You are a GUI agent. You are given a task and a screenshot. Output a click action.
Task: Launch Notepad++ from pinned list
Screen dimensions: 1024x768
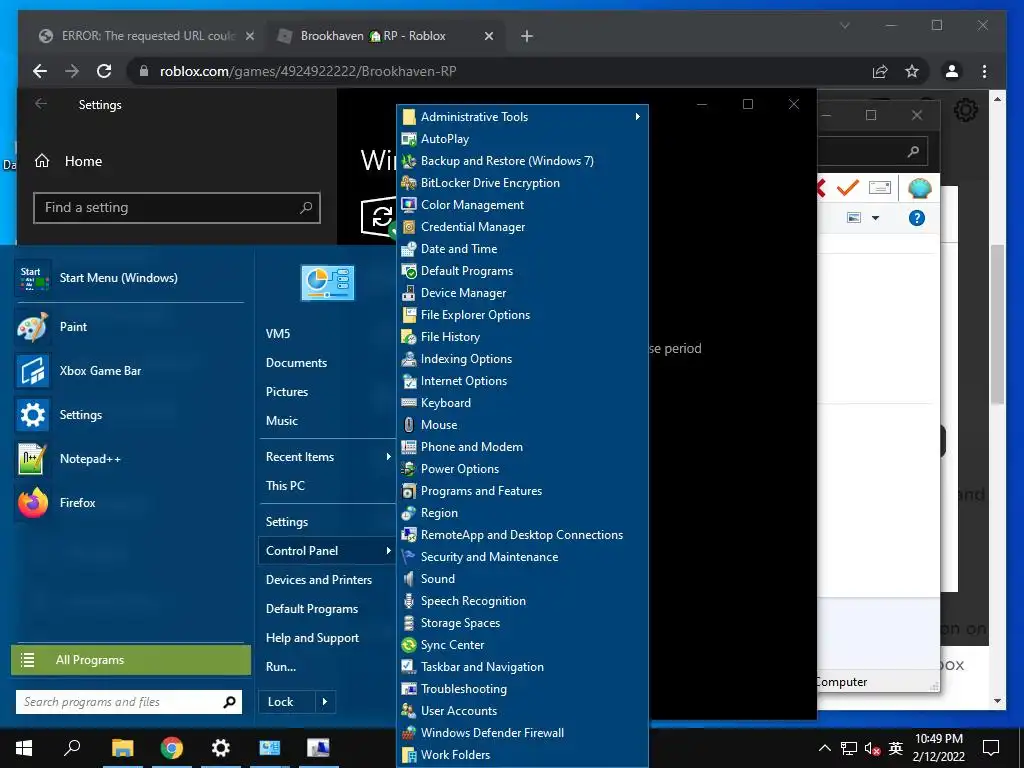pos(128,458)
